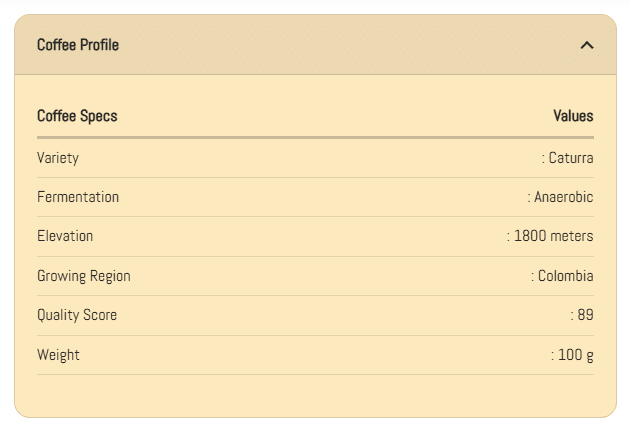This screenshot has width=630, height=430.
Task: Select the Quality Score label
Action: click(x=77, y=315)
